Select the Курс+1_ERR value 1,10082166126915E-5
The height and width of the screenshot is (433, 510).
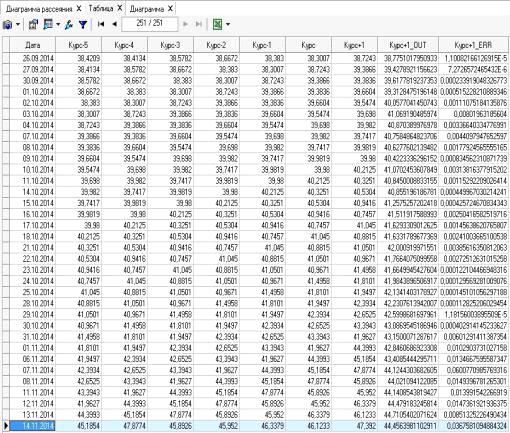tap(473, 58)
